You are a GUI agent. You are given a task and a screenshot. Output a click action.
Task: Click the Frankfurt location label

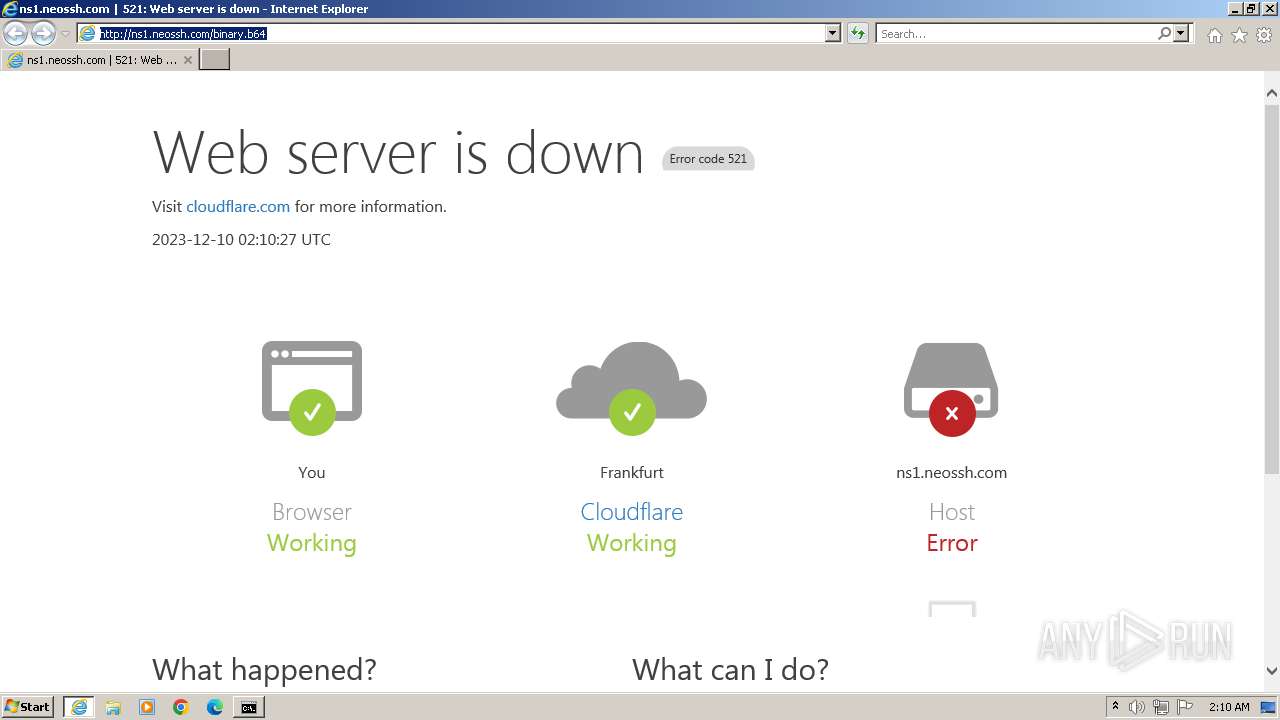click(x=632, y=472)
